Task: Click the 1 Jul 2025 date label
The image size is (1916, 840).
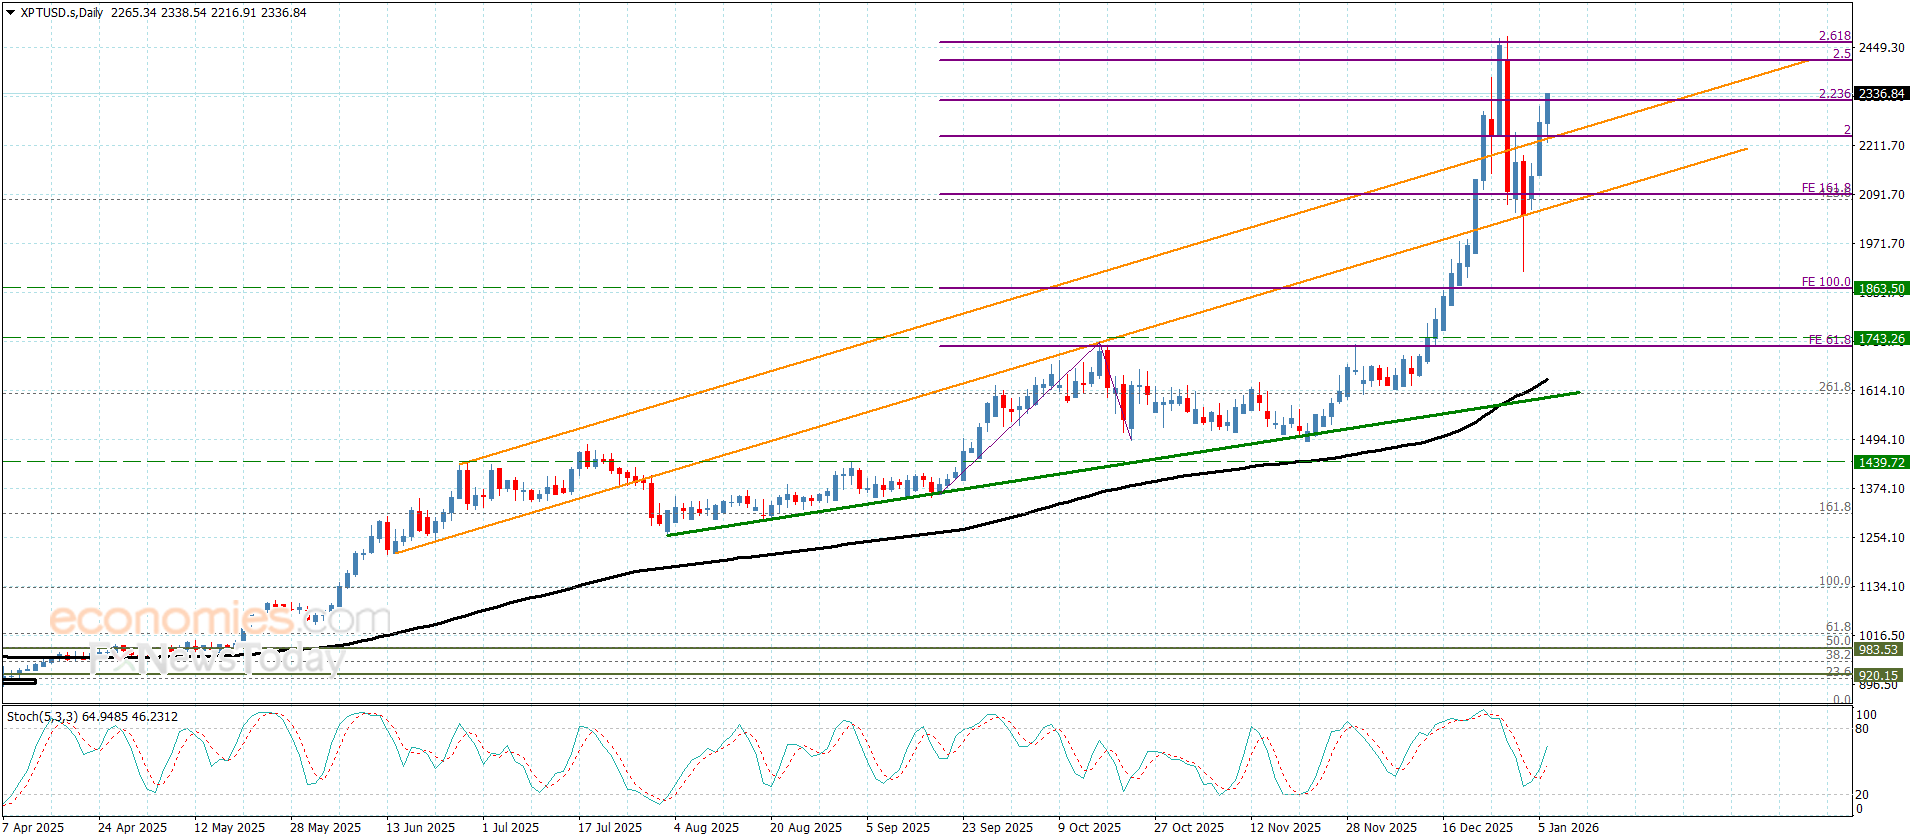Action: coord(510,827)
